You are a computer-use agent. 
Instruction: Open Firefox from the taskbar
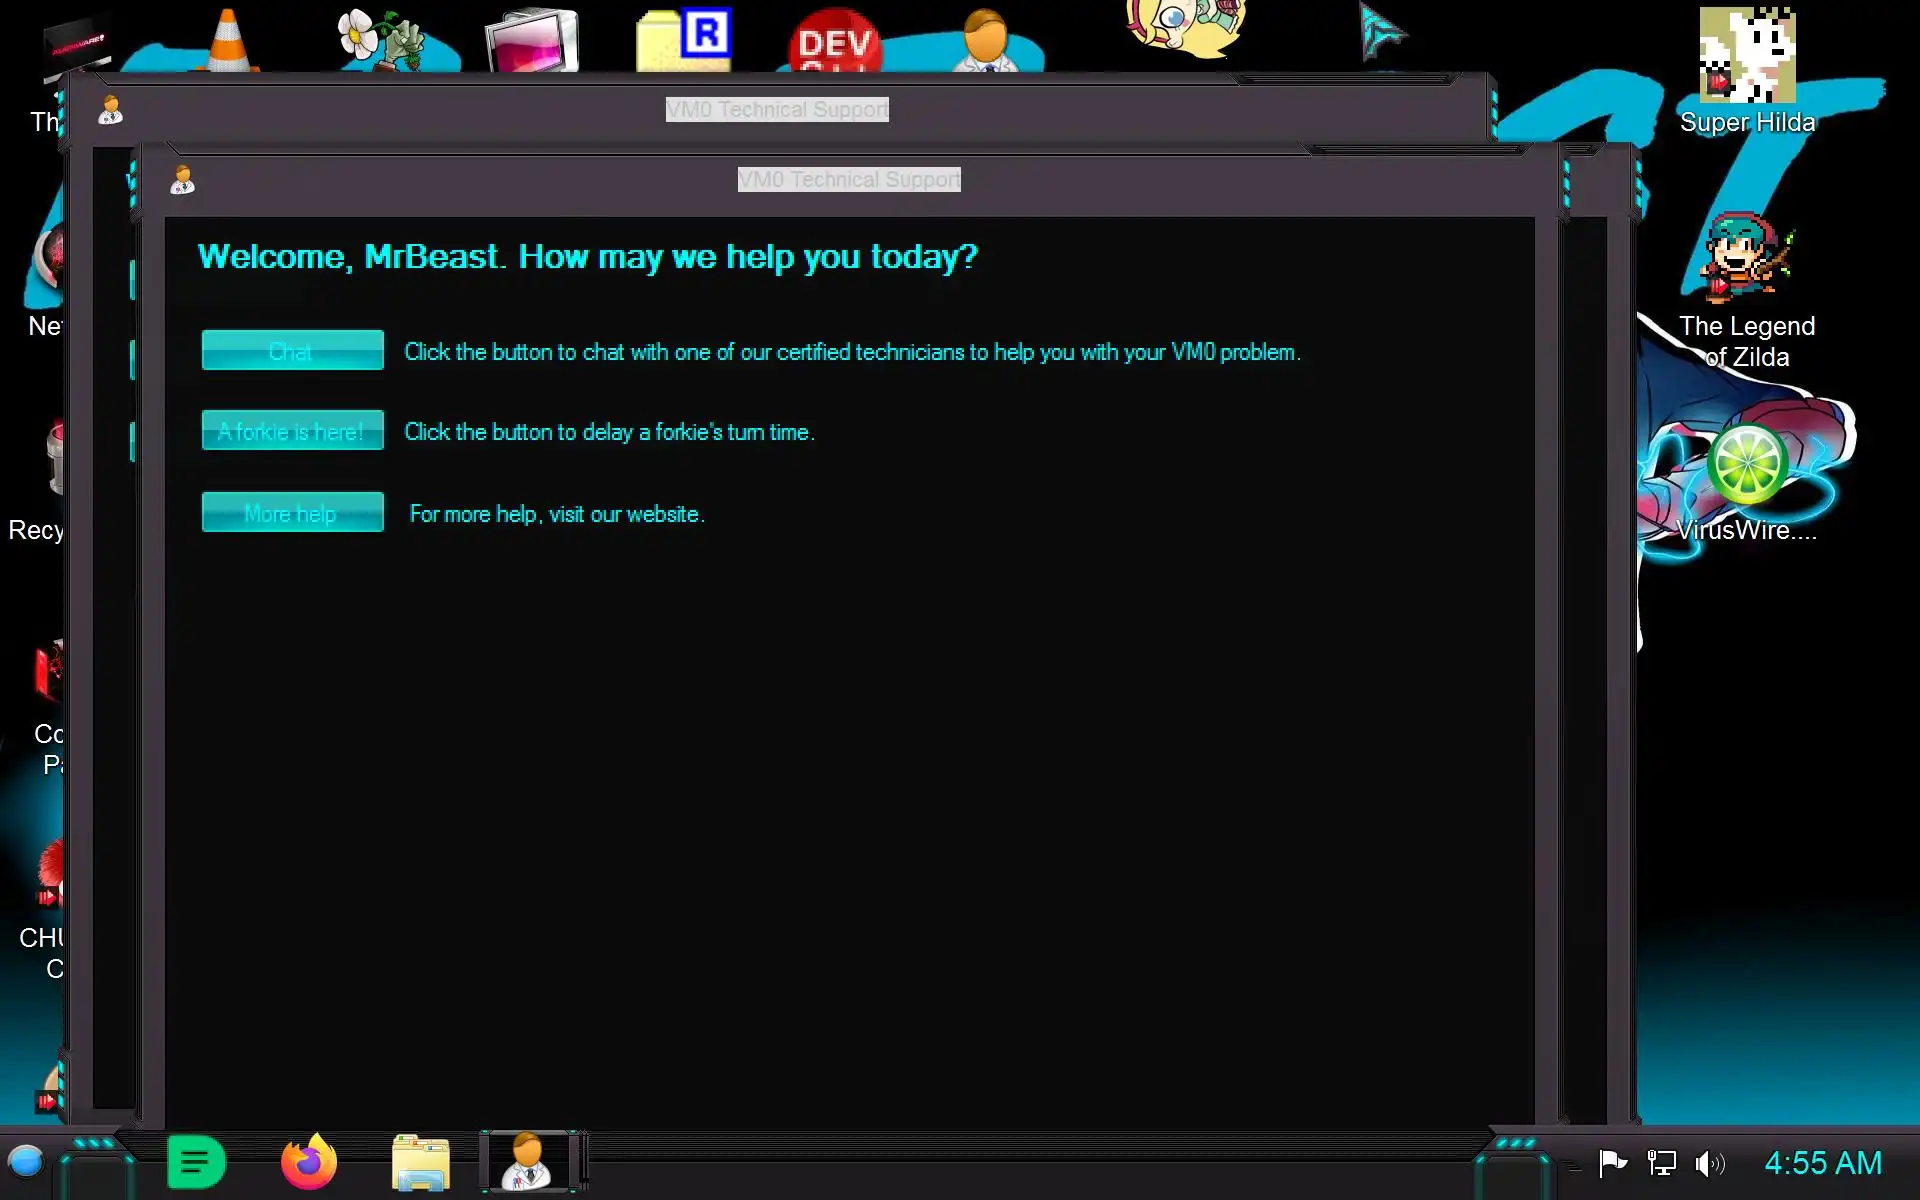[x=308, y=1162]
